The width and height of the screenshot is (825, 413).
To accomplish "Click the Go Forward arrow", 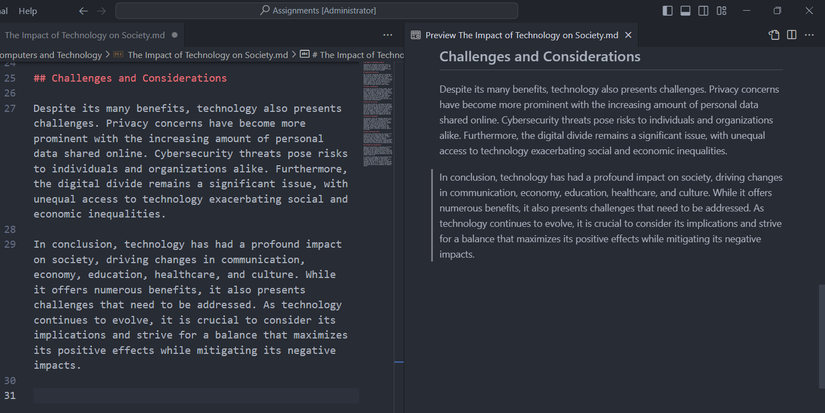I will click(101, 11).
